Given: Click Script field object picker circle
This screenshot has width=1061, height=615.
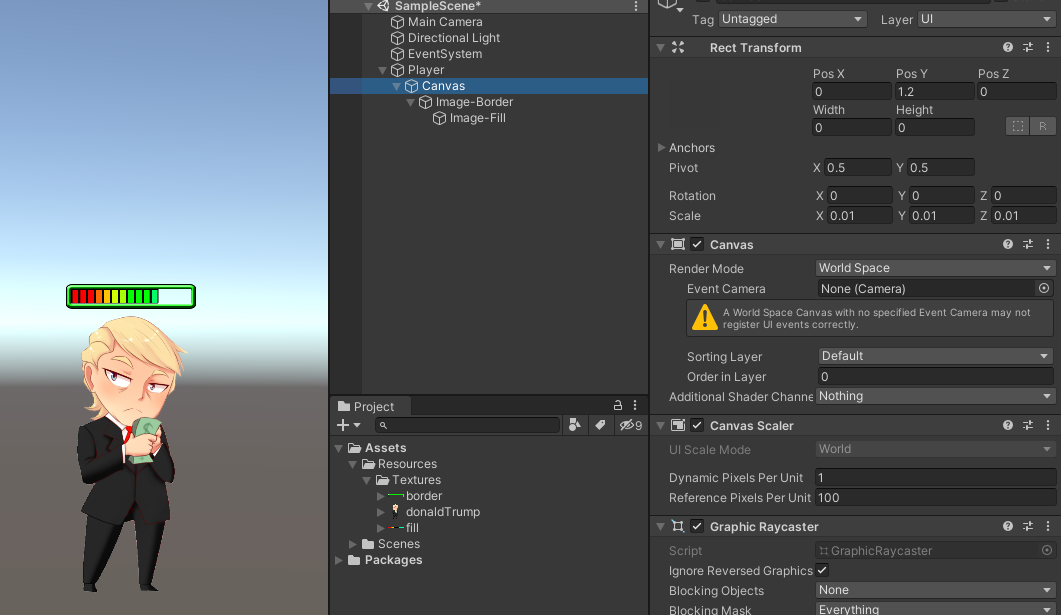Looking at the screenshot, I should [1047, 550].
